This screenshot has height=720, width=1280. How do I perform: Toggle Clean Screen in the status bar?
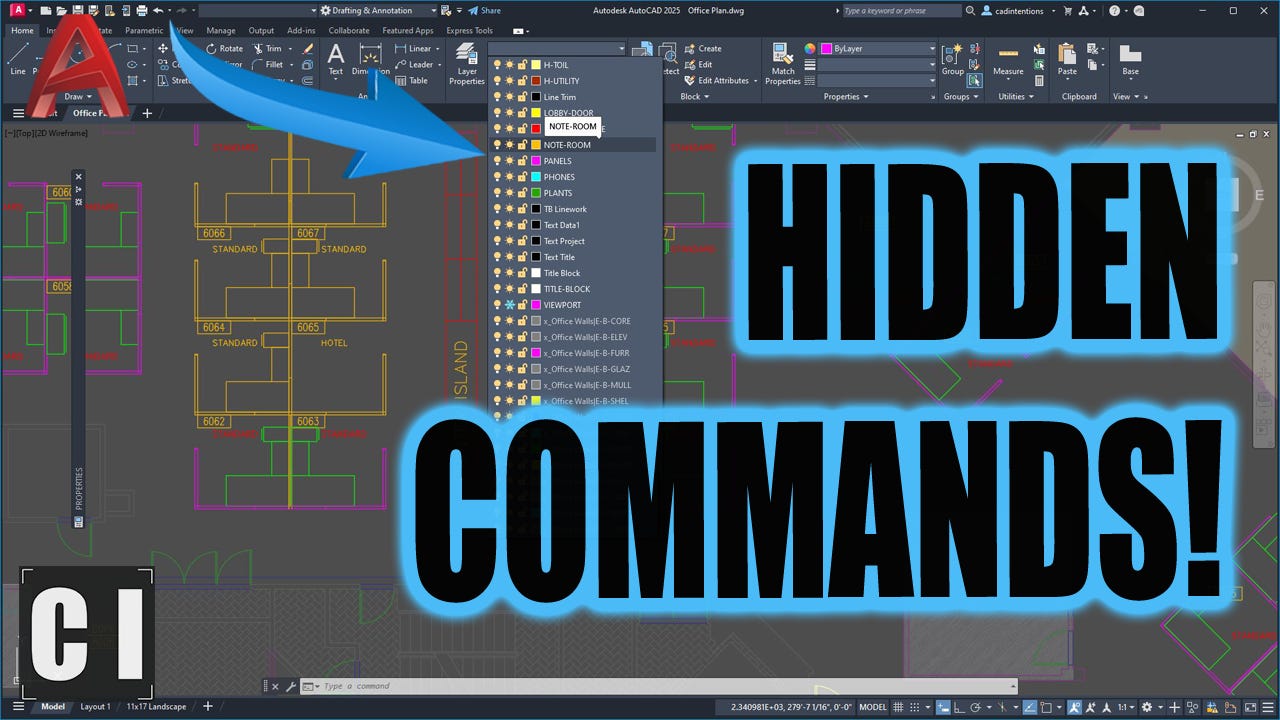(x=1250, y=707)
